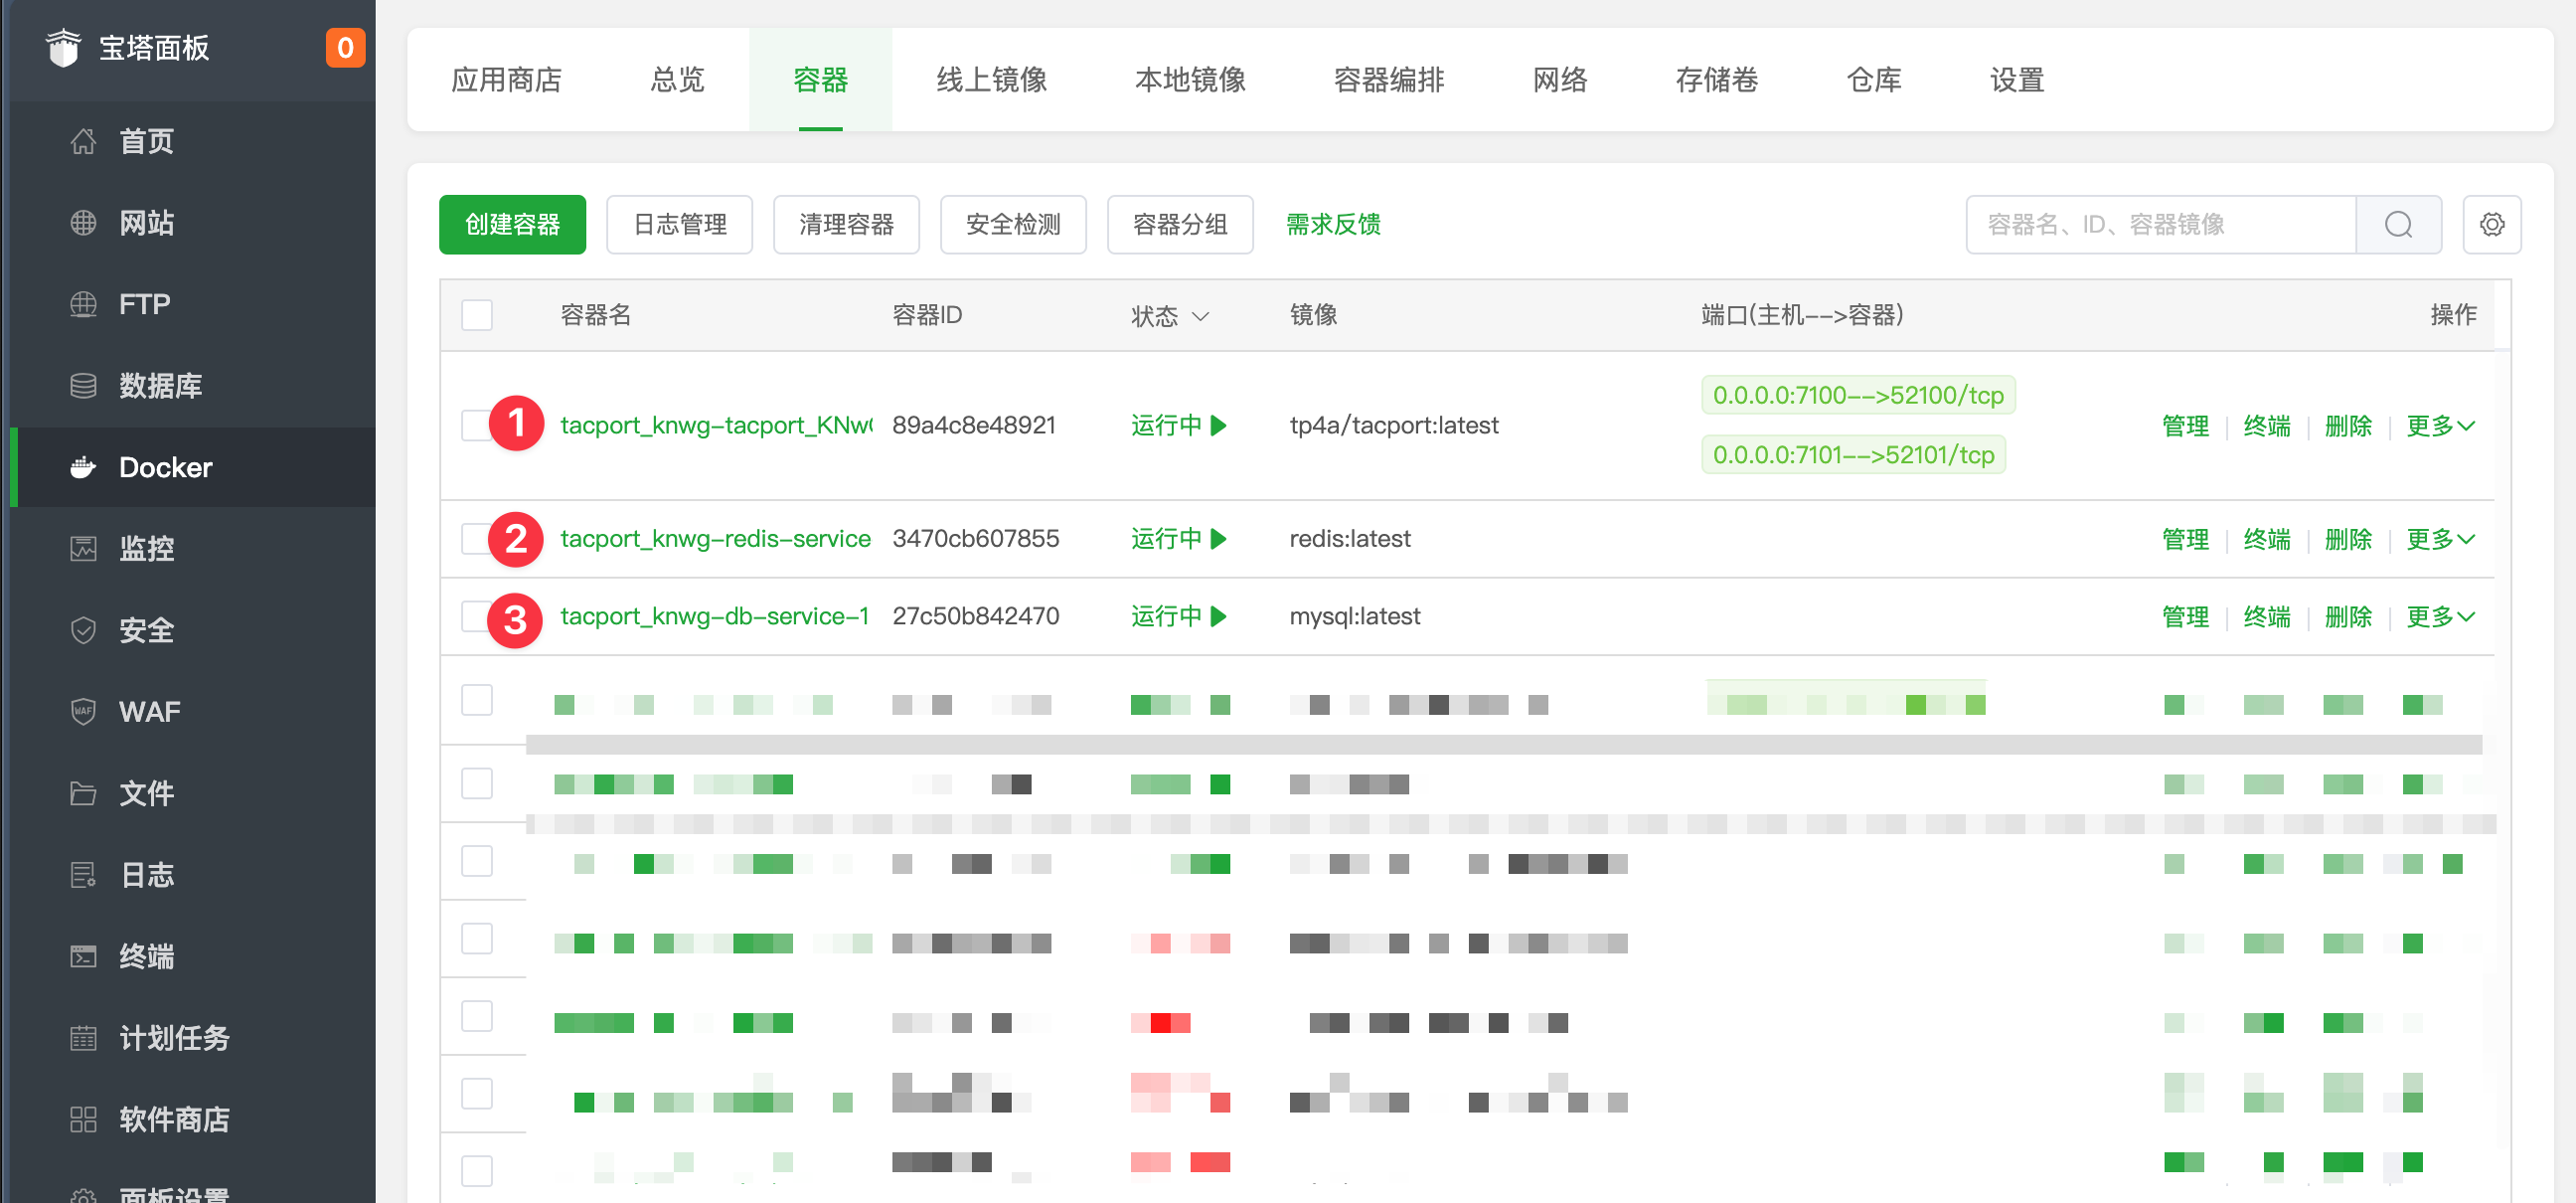The height and width of the screenshot is (1203, 2576).
Task: Open the 状态 column filter dropdown
Action: pyautogui.click(x=1201, y=317)
